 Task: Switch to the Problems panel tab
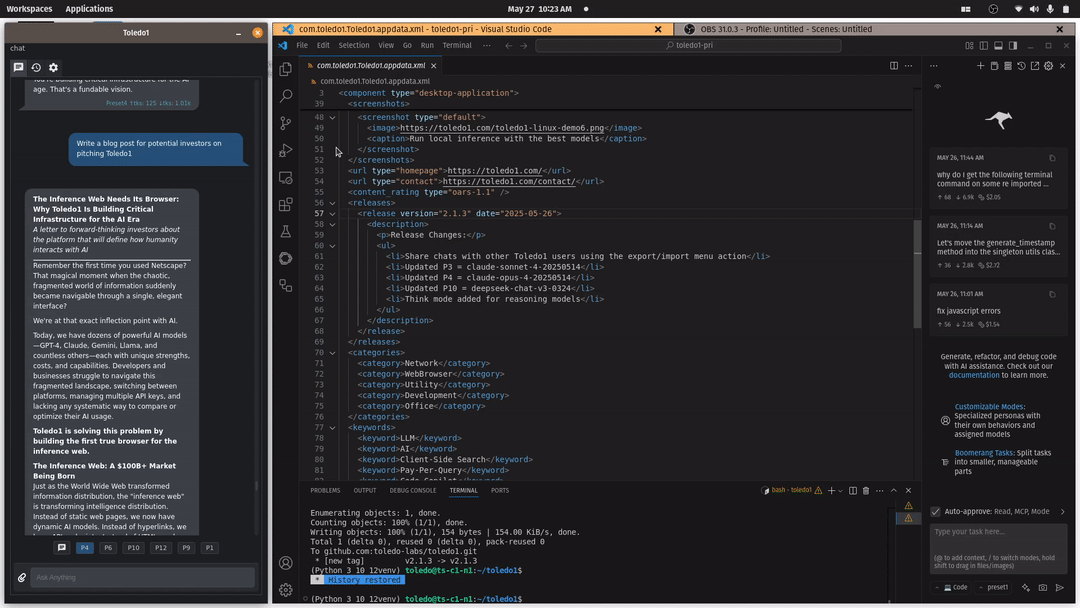[x=325, y=490]
